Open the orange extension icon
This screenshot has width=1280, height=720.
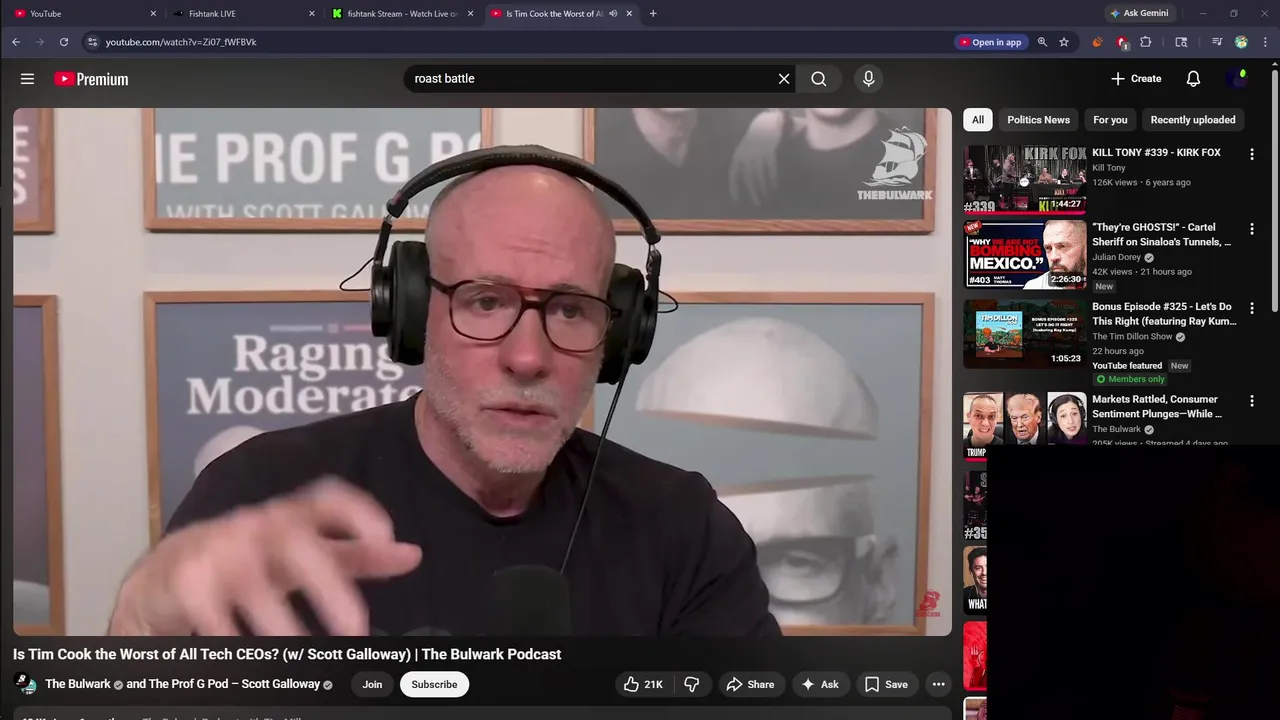1097,42
